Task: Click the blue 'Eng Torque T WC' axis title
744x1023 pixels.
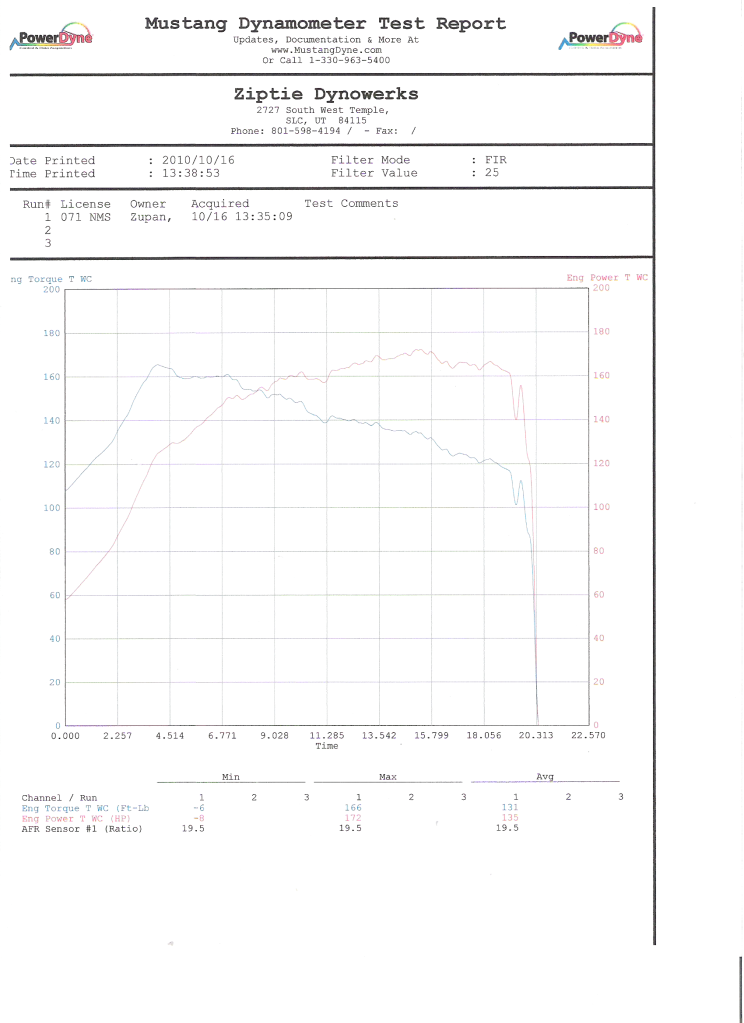Action: tap(51, 279)
